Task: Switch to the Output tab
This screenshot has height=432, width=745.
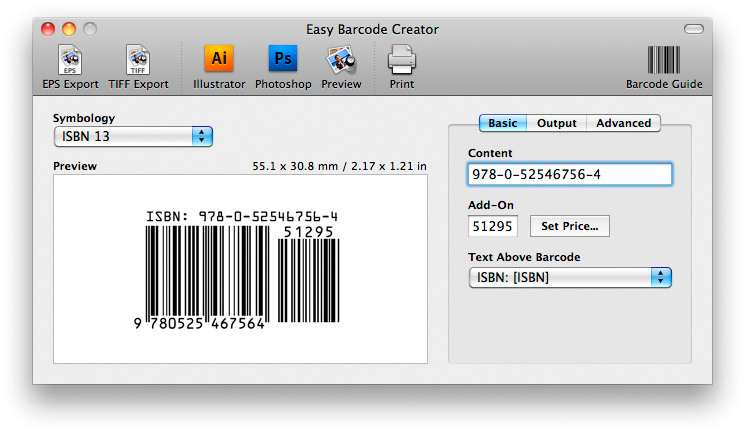Action: point(556,123)
